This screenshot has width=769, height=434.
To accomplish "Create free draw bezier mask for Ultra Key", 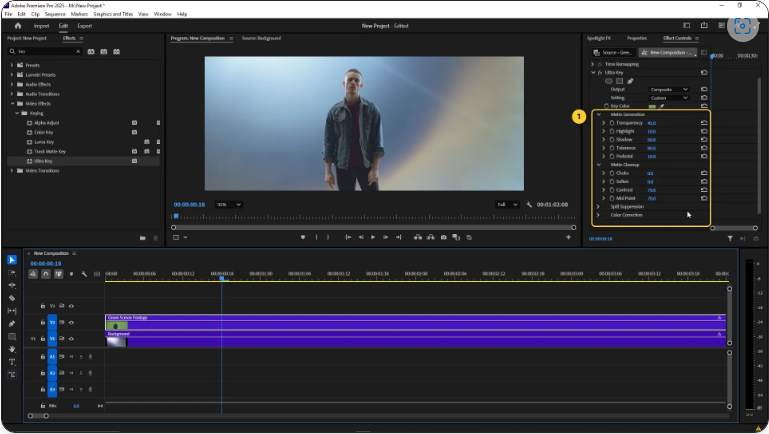I will [x=630, y=81].
